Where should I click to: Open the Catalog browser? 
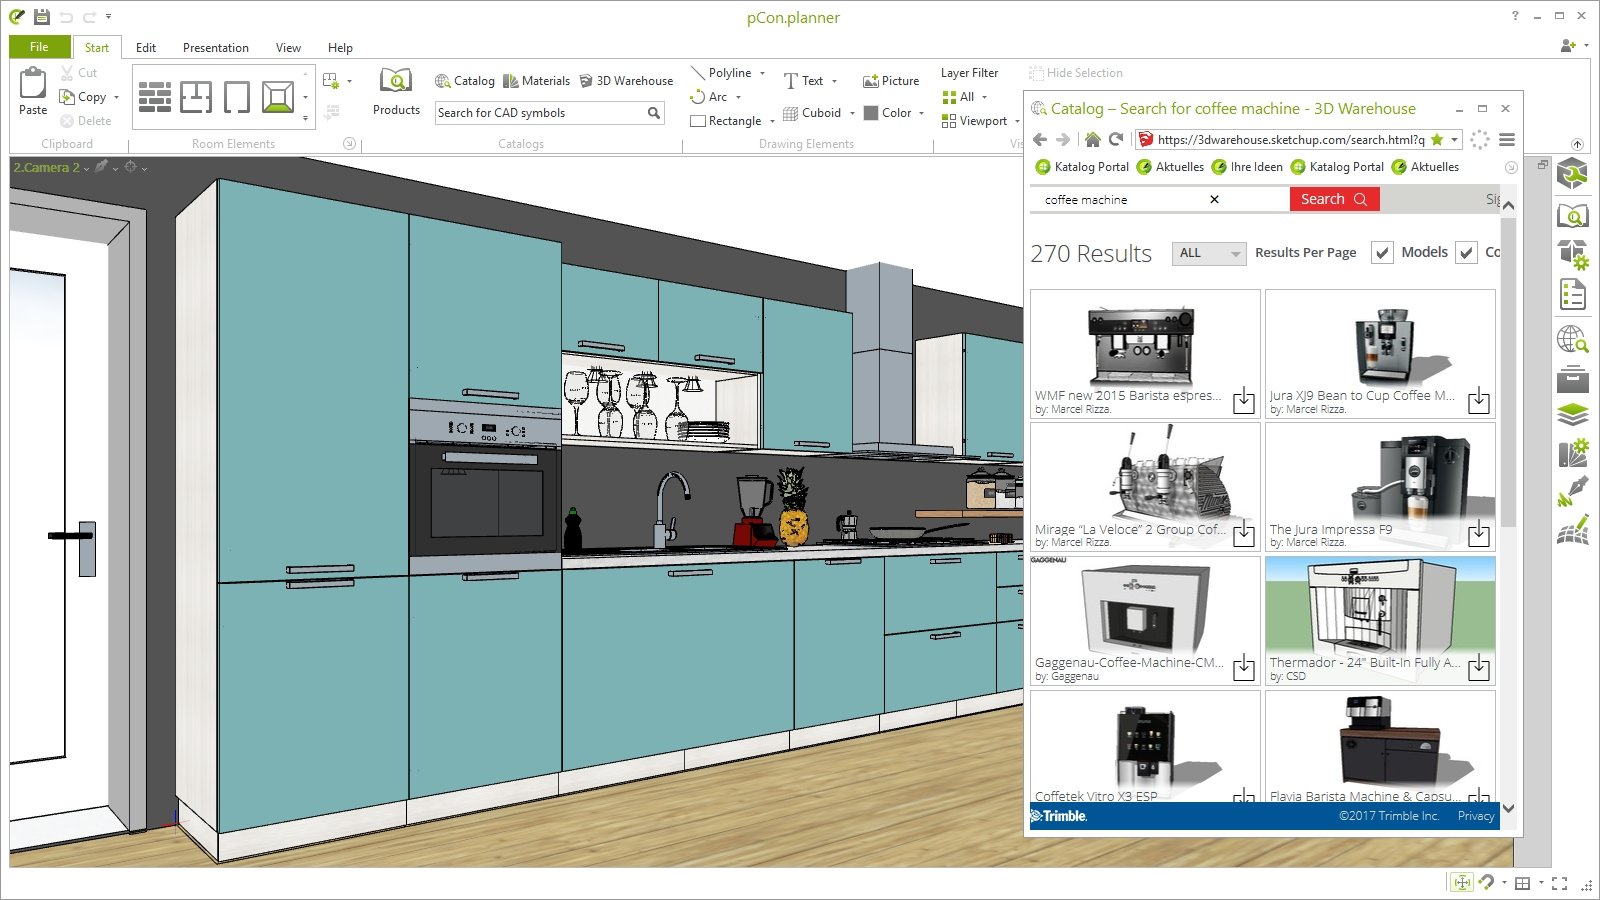[x=465, y=81]
